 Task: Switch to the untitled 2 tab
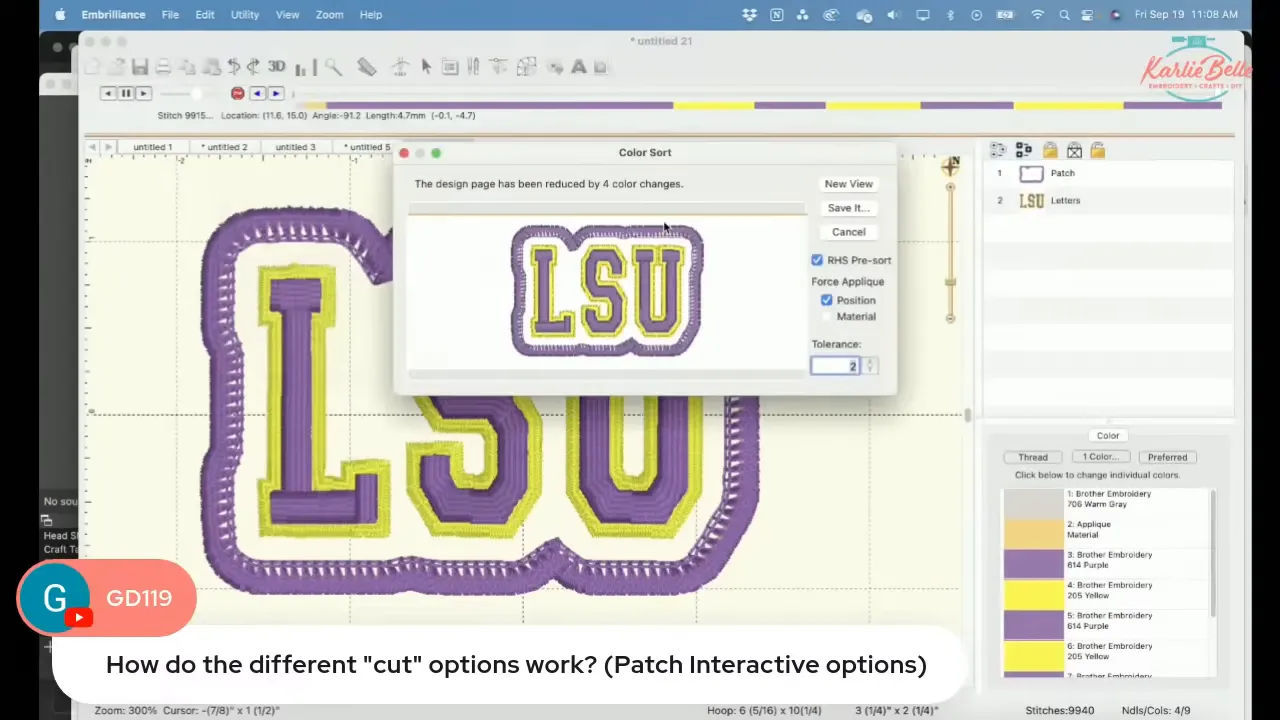[x=225, y=147]
